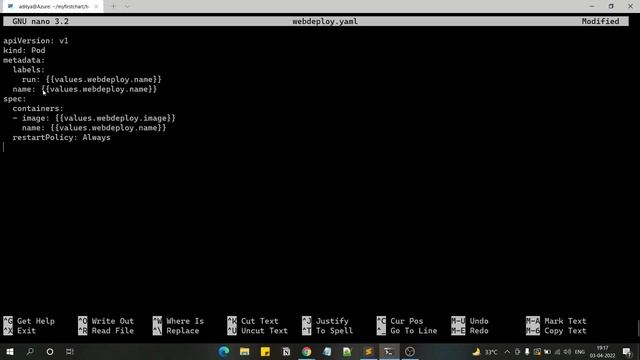Open a new terminal tab with plus
Viewport: 640px width, 360px height.
coord(113,7)
